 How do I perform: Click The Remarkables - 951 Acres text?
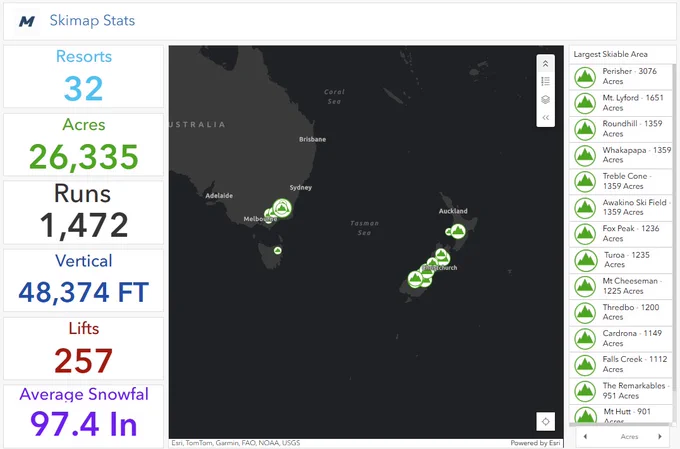(636, 390)
